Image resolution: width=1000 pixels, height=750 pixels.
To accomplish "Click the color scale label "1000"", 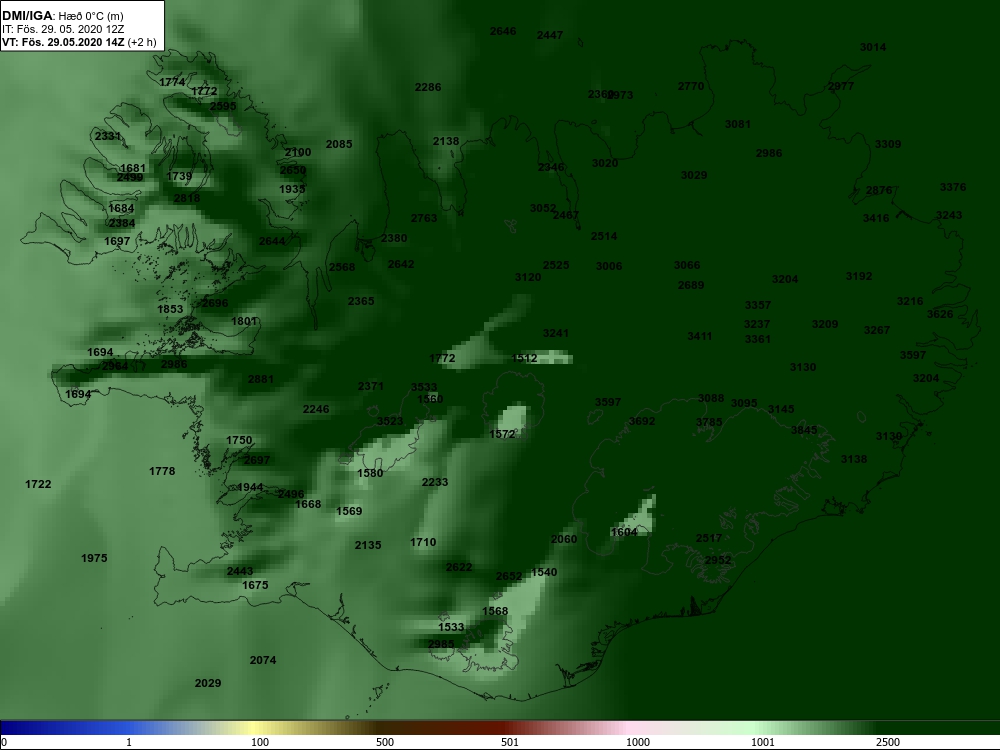I will [638, 742].
